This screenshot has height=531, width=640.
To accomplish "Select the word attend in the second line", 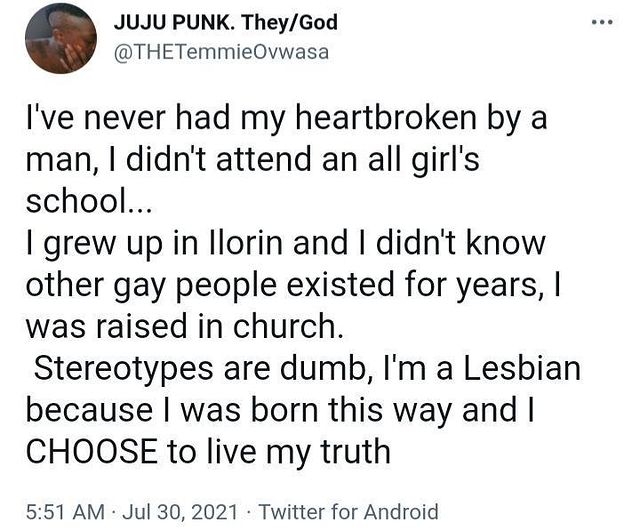I will point(263,159).
